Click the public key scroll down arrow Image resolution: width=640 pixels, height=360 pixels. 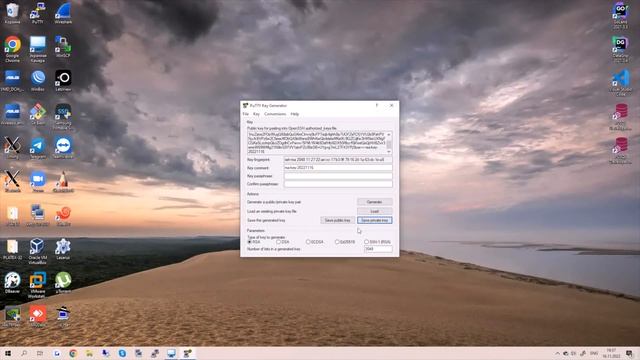(x=389, y=152)
